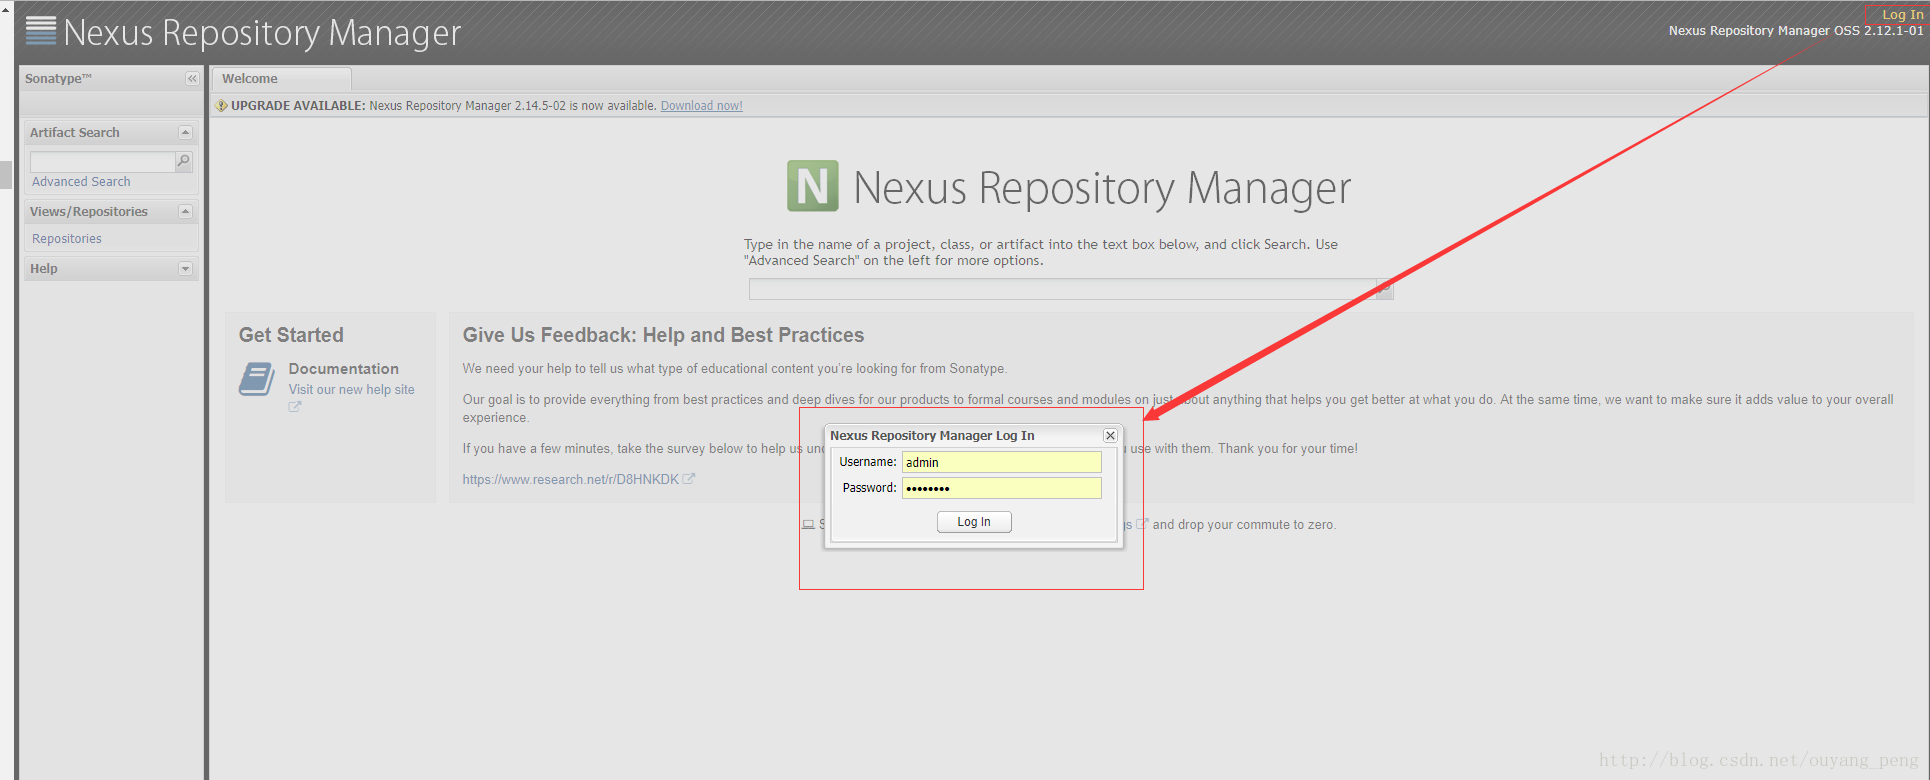This screenshot has width=1930, height=780.
Task: Focus the Username field
Action: point(1002,462)
